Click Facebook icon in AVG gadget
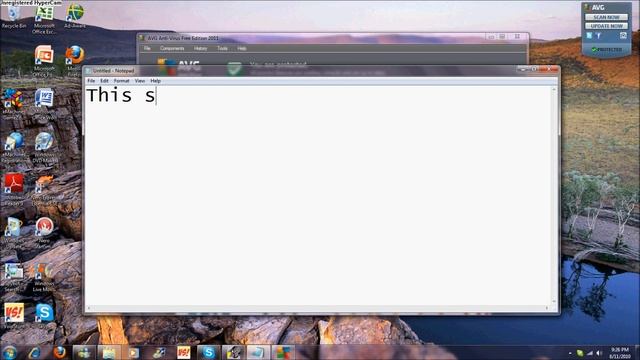This screenshot has height=360, width=640. [599, 36]
